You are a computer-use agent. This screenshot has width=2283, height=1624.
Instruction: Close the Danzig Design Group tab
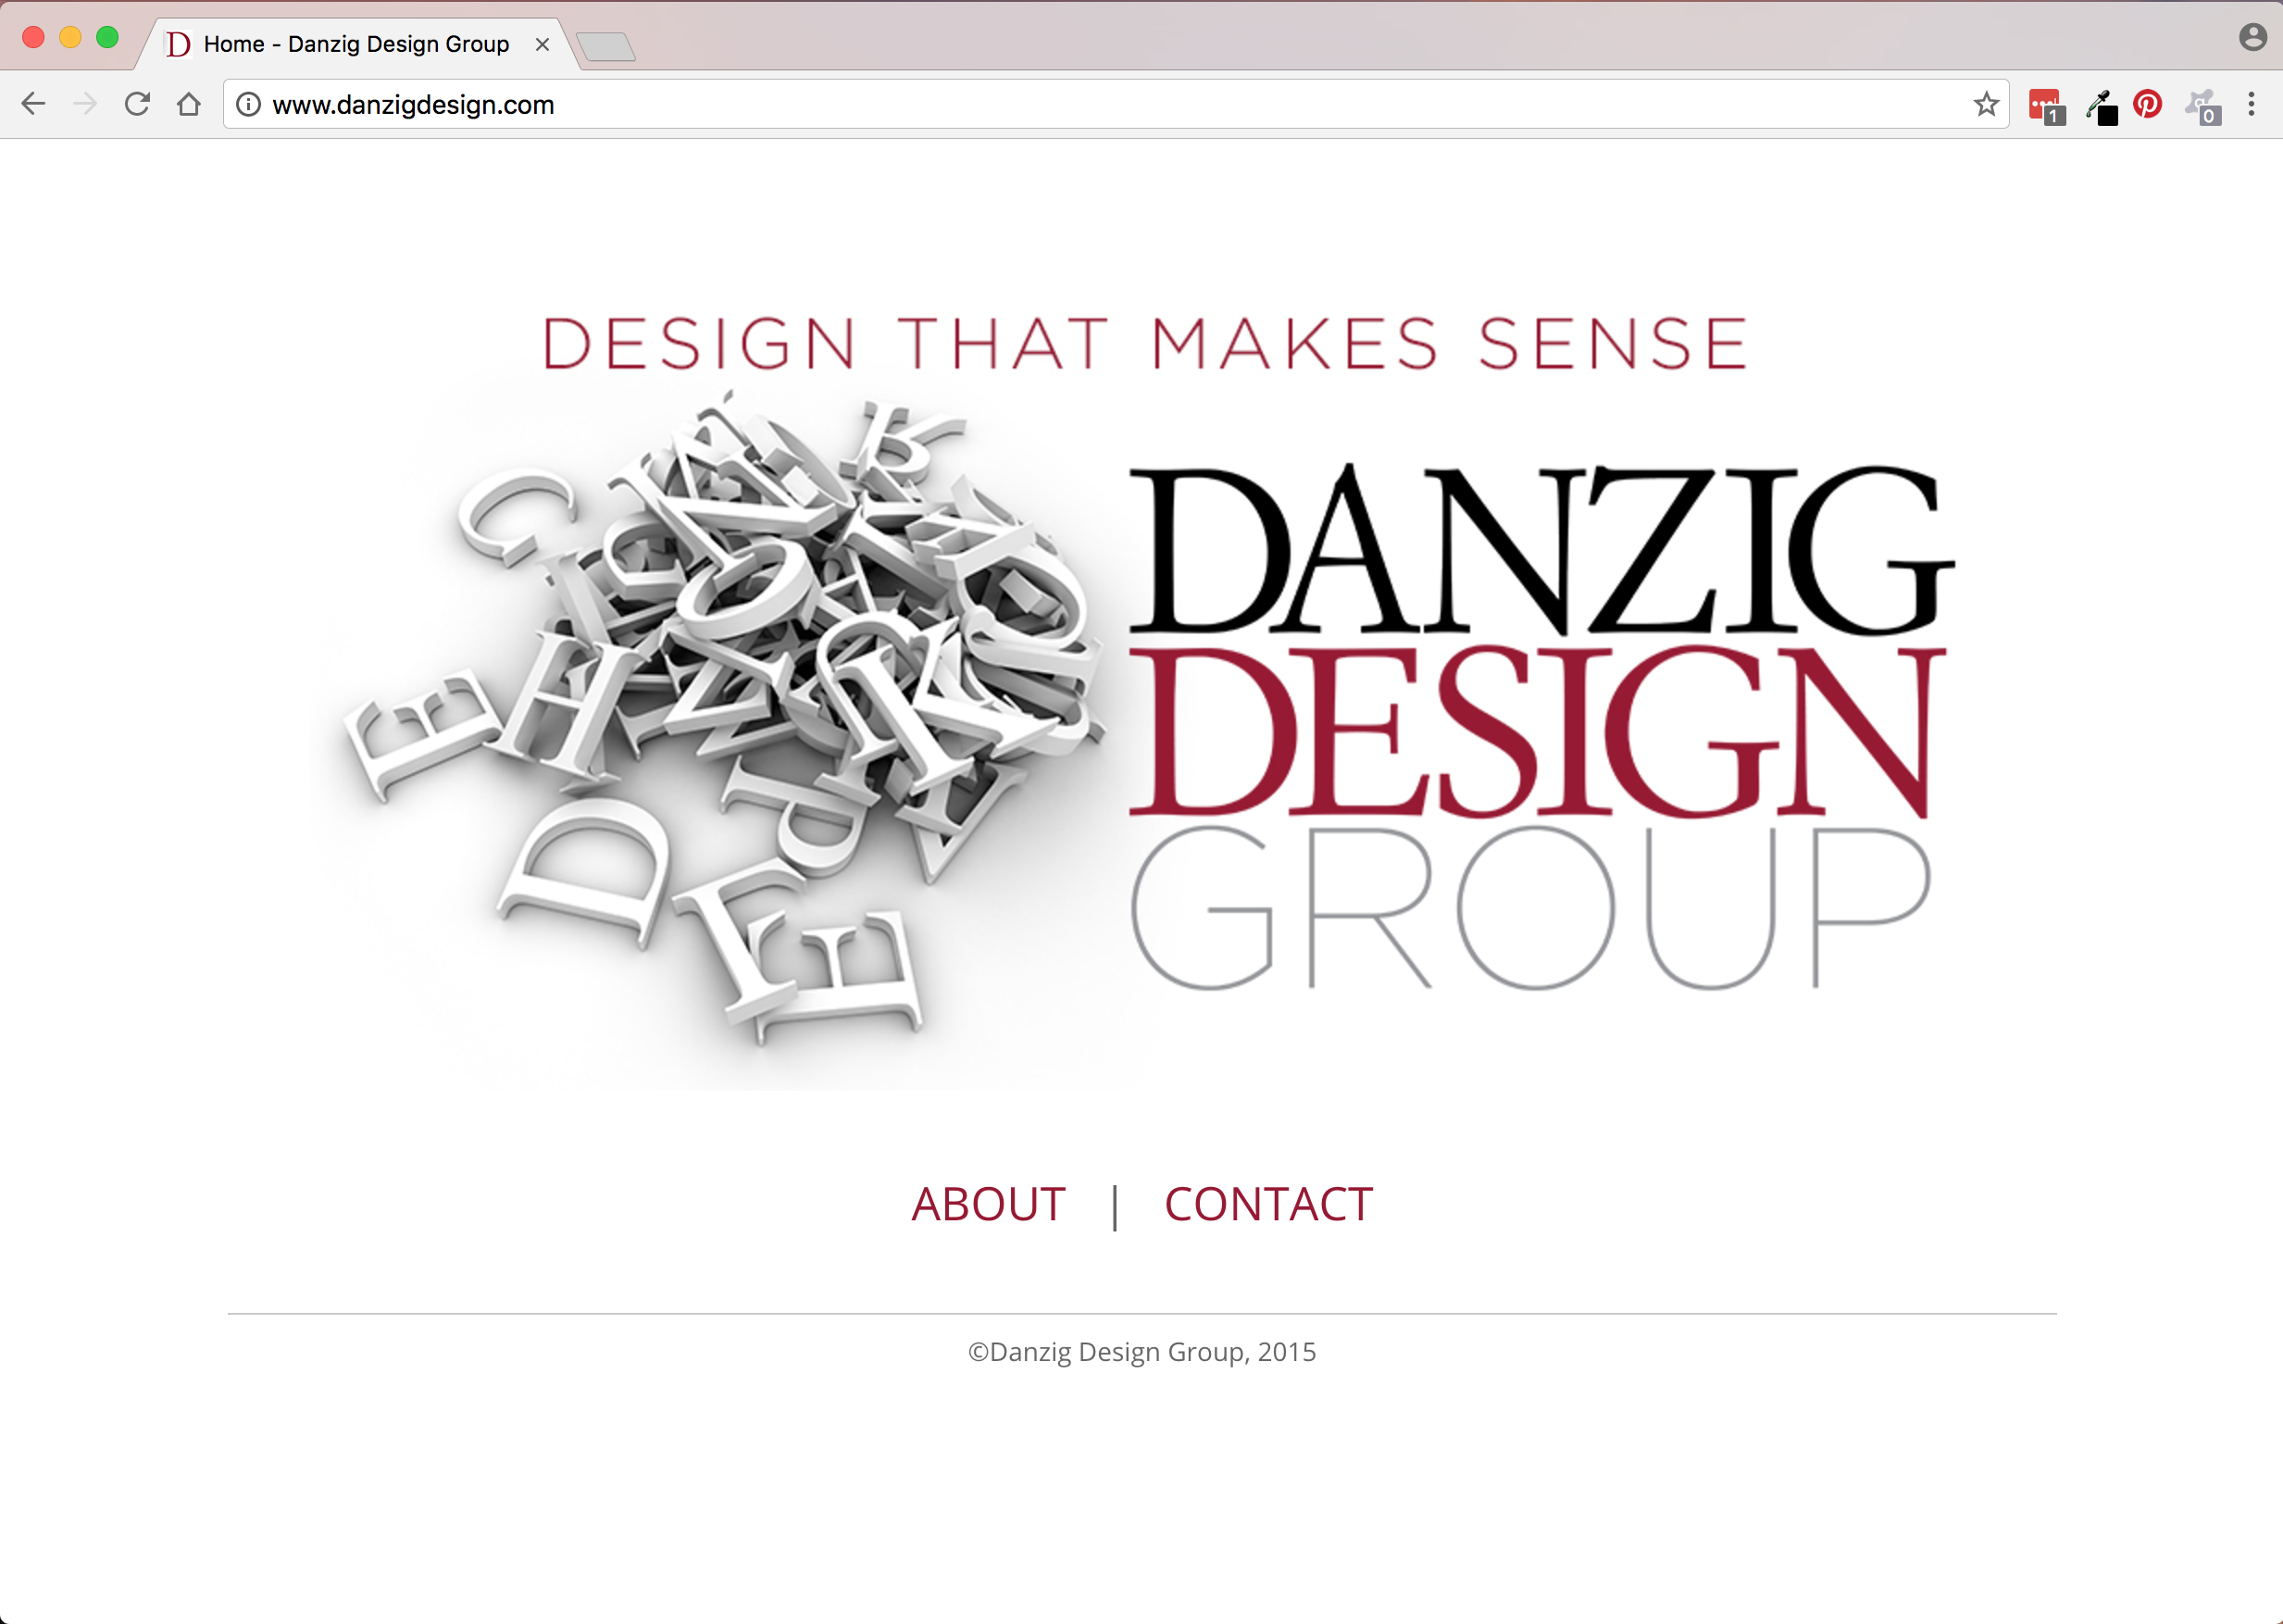[542, 44]
